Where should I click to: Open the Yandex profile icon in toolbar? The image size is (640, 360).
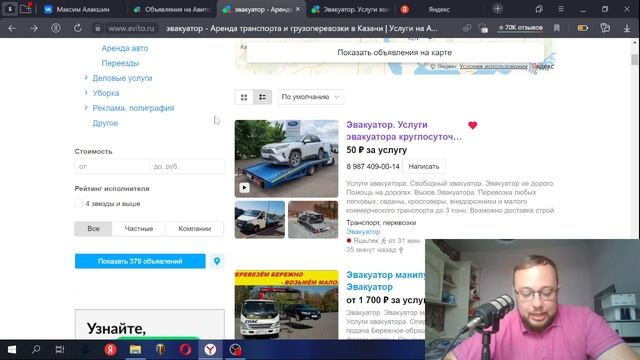click(x=56, y=28)
